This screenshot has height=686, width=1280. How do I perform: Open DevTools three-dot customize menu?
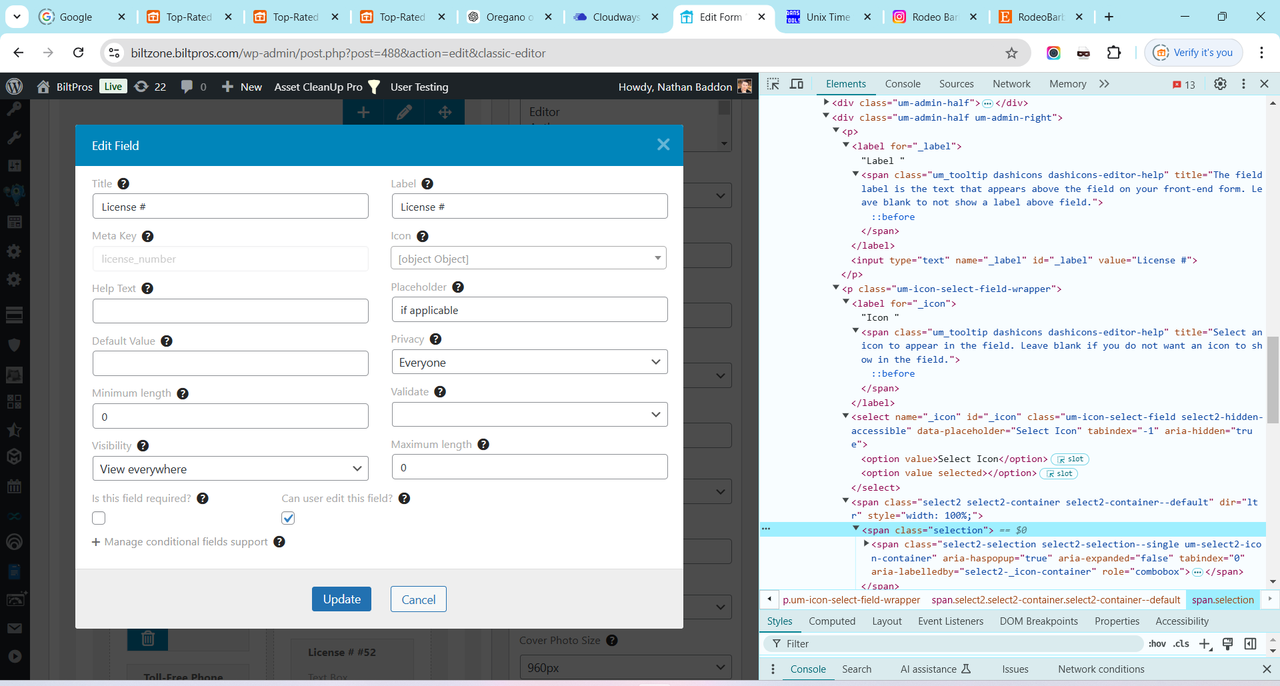[1243, 84]
